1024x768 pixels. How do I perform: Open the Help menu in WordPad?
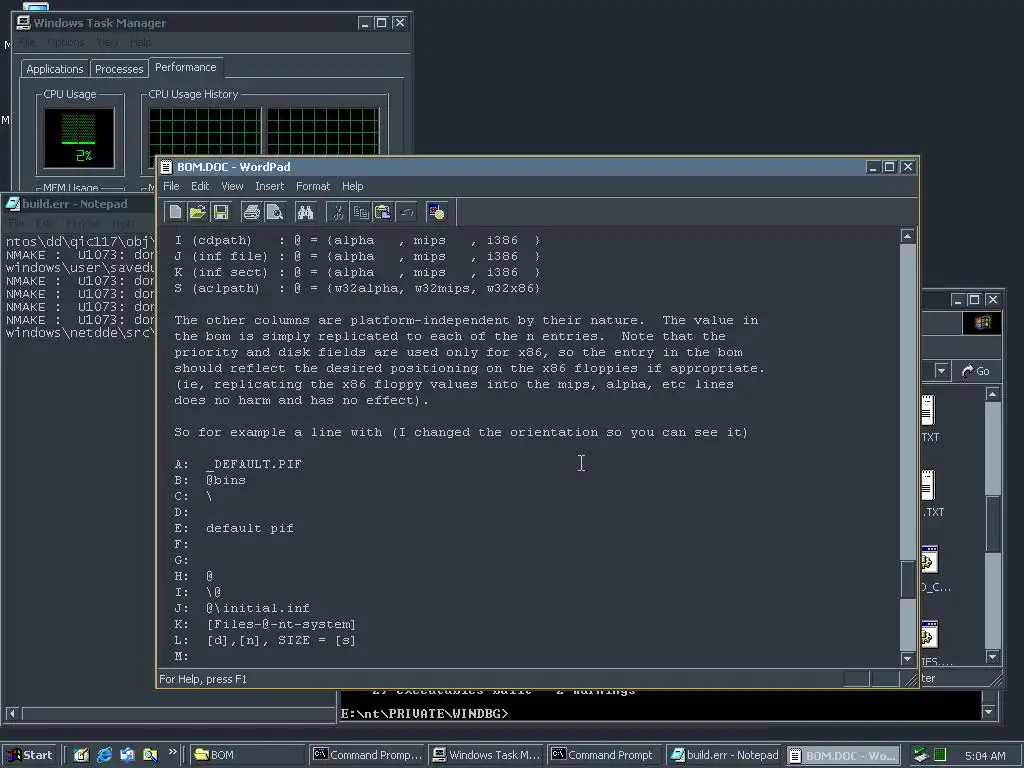(353, 186)
